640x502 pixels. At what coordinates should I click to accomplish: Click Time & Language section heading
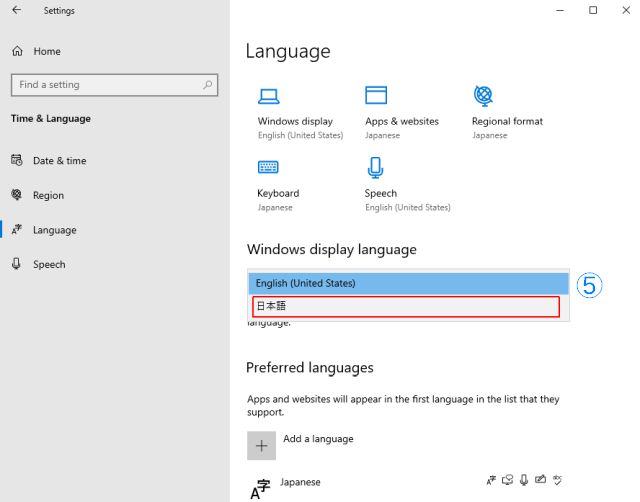51,119
